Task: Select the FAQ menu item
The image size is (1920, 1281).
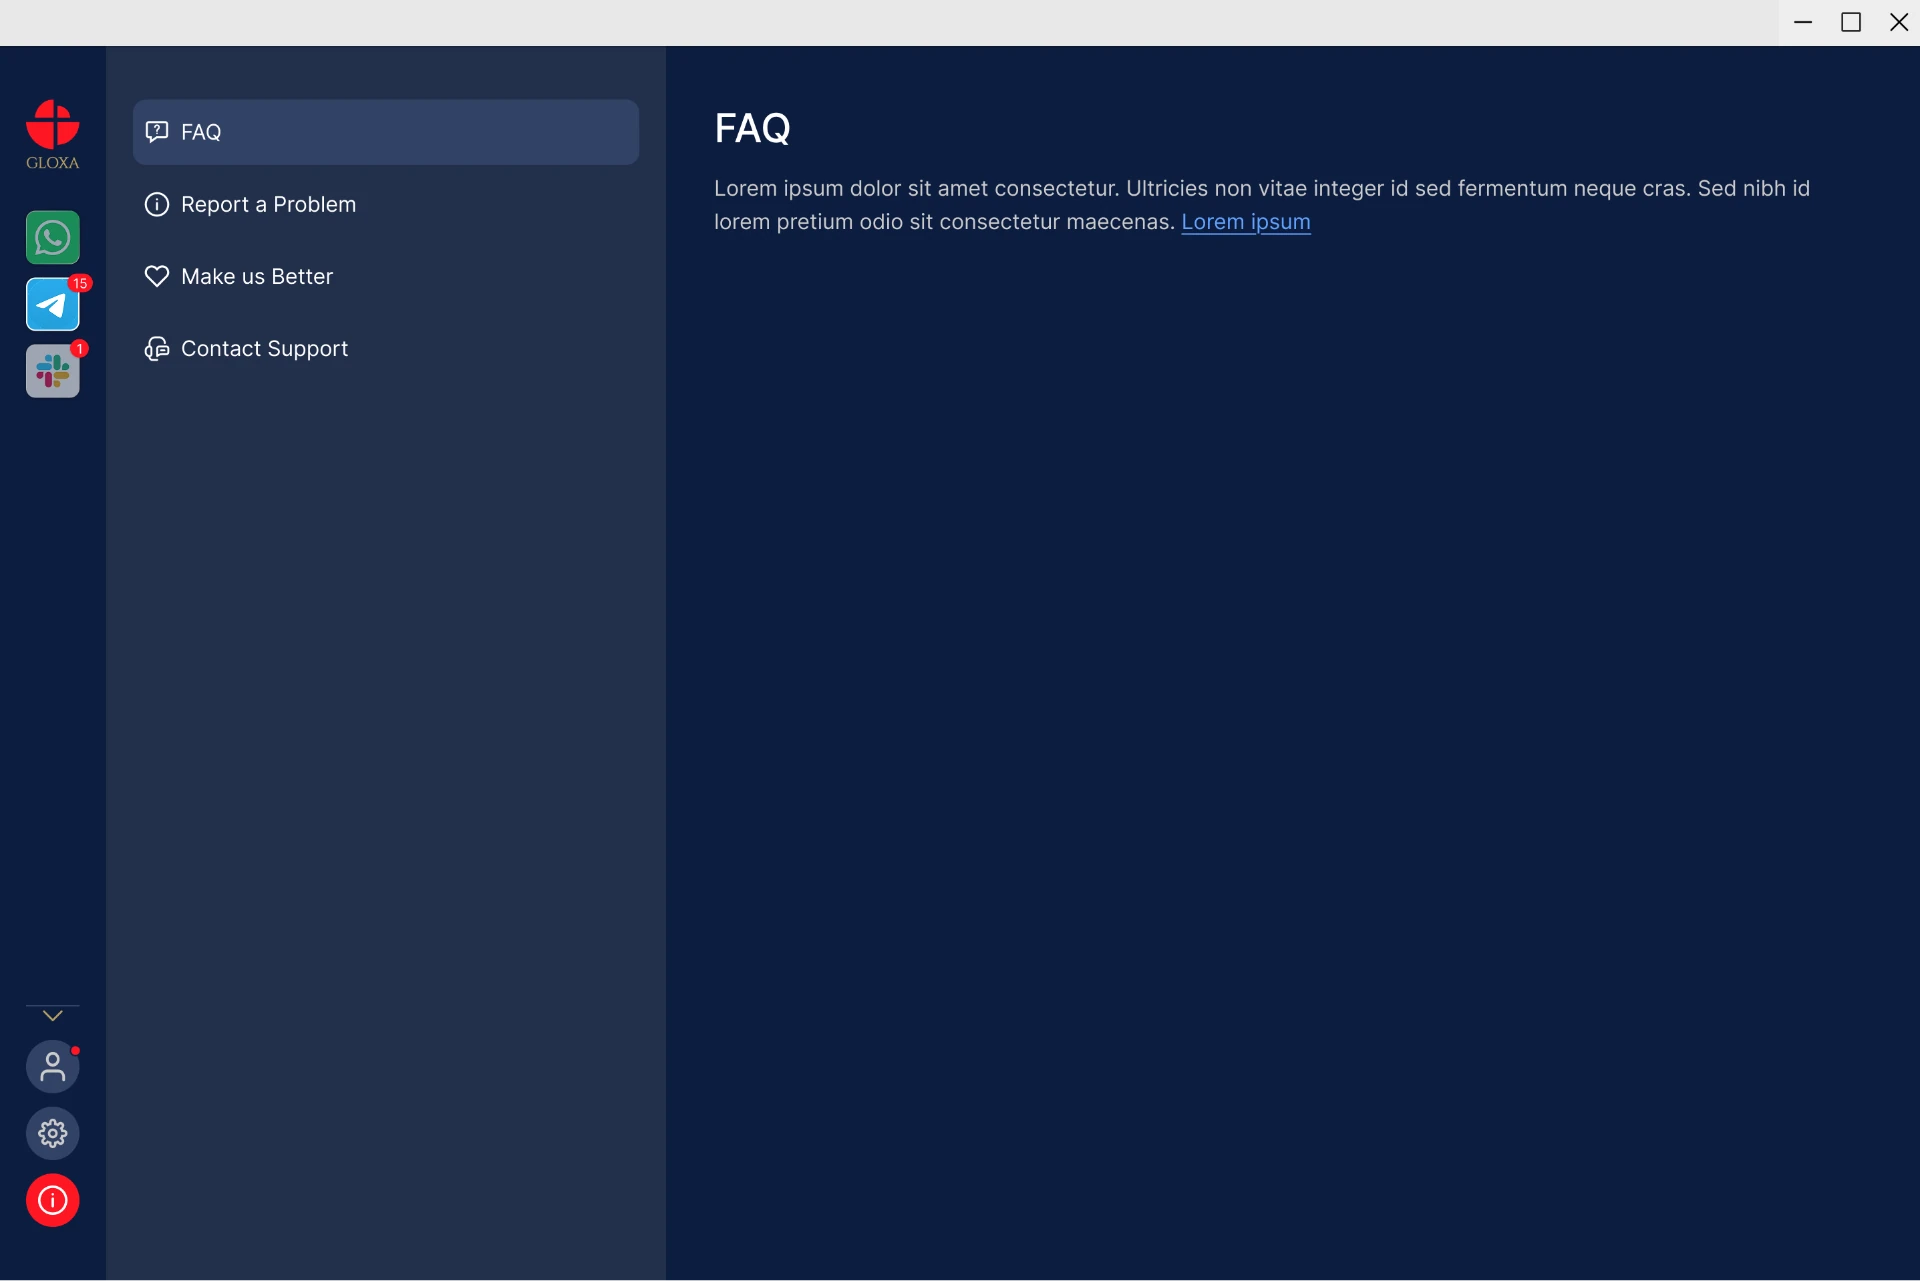Action: point(386,132)
